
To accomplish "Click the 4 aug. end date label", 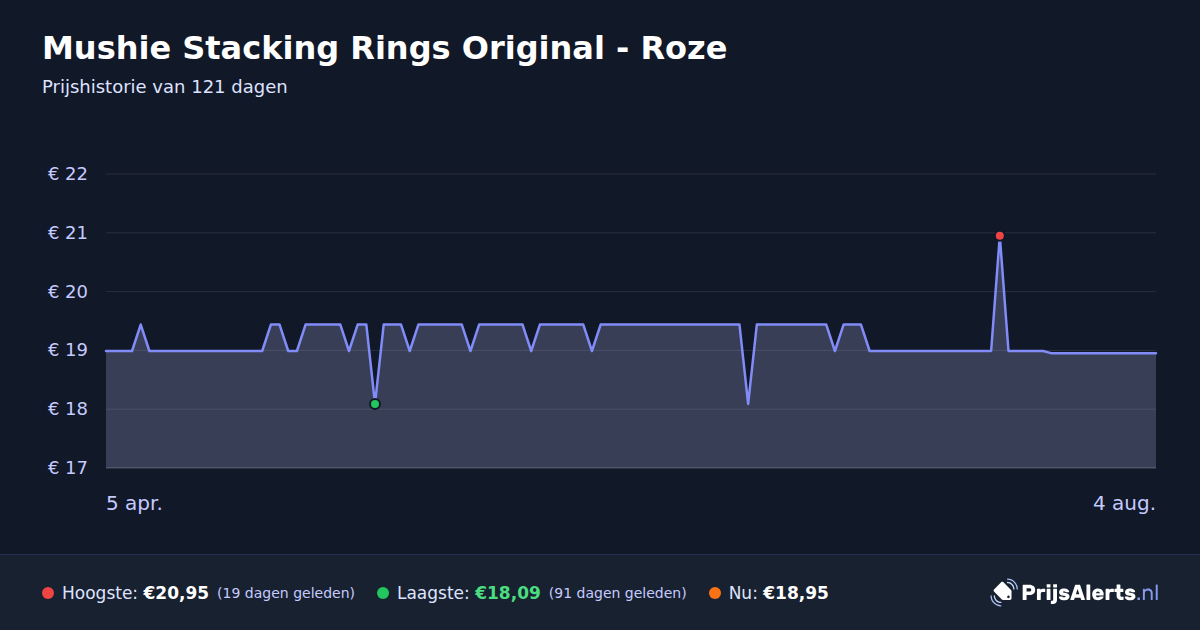I will tap(1124, 504).
